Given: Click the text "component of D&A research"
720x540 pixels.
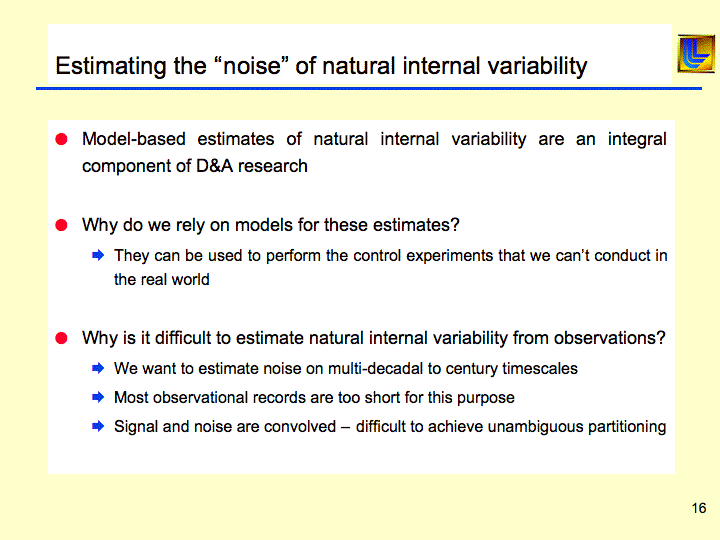Looking at the screenshot, I should tap(195, 166).
